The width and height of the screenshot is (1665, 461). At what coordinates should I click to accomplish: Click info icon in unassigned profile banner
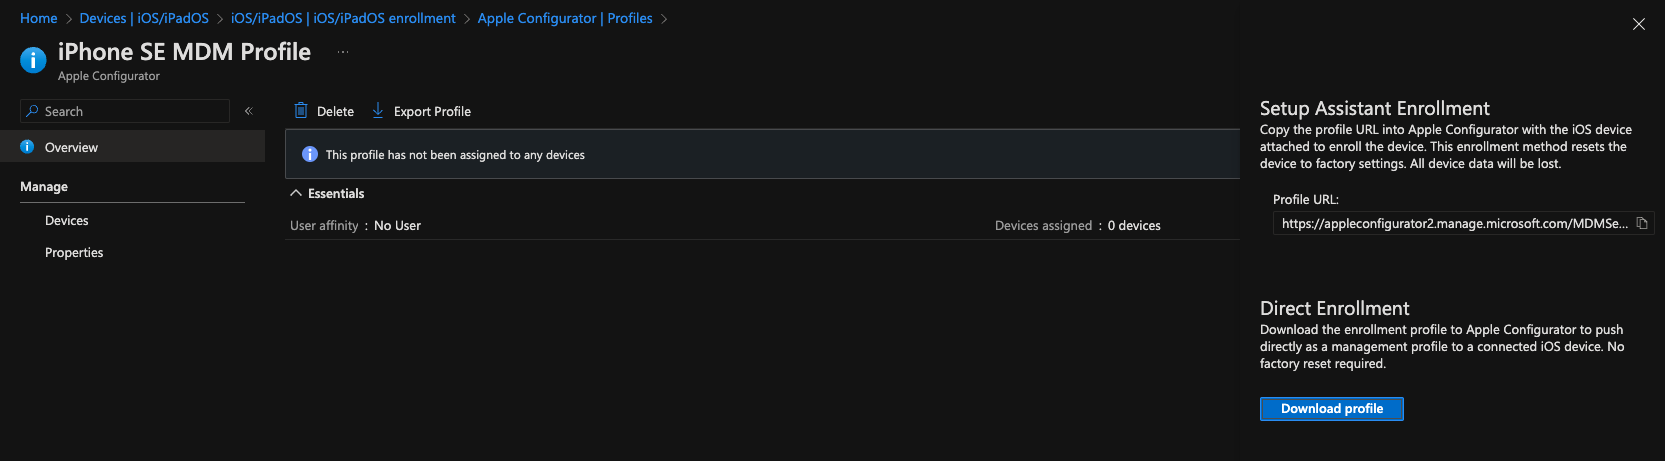click(310, 154)
